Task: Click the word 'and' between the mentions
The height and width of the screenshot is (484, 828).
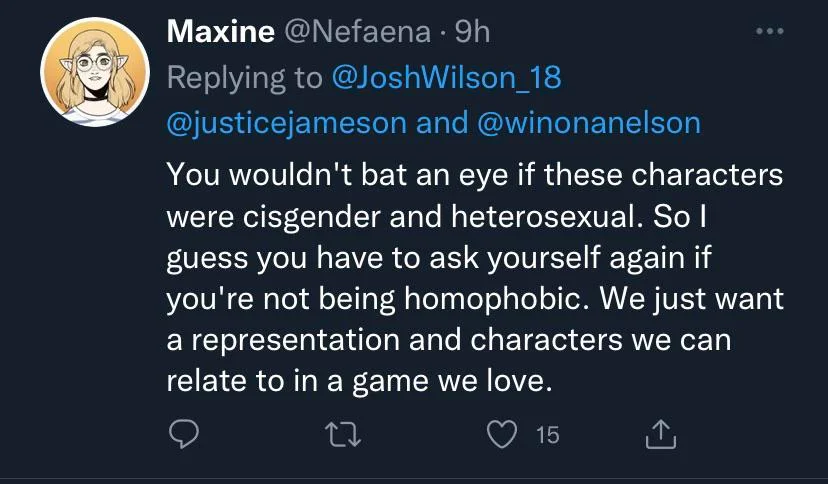Action: [x=442, y=122]
